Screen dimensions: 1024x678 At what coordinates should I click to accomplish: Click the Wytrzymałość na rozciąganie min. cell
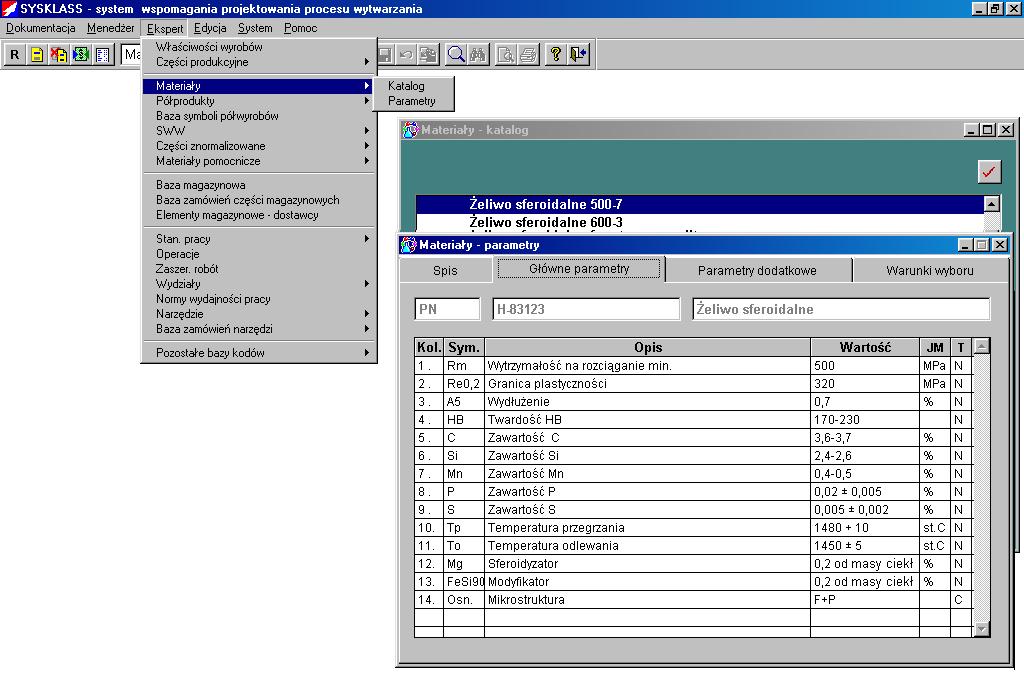point(648,366)
